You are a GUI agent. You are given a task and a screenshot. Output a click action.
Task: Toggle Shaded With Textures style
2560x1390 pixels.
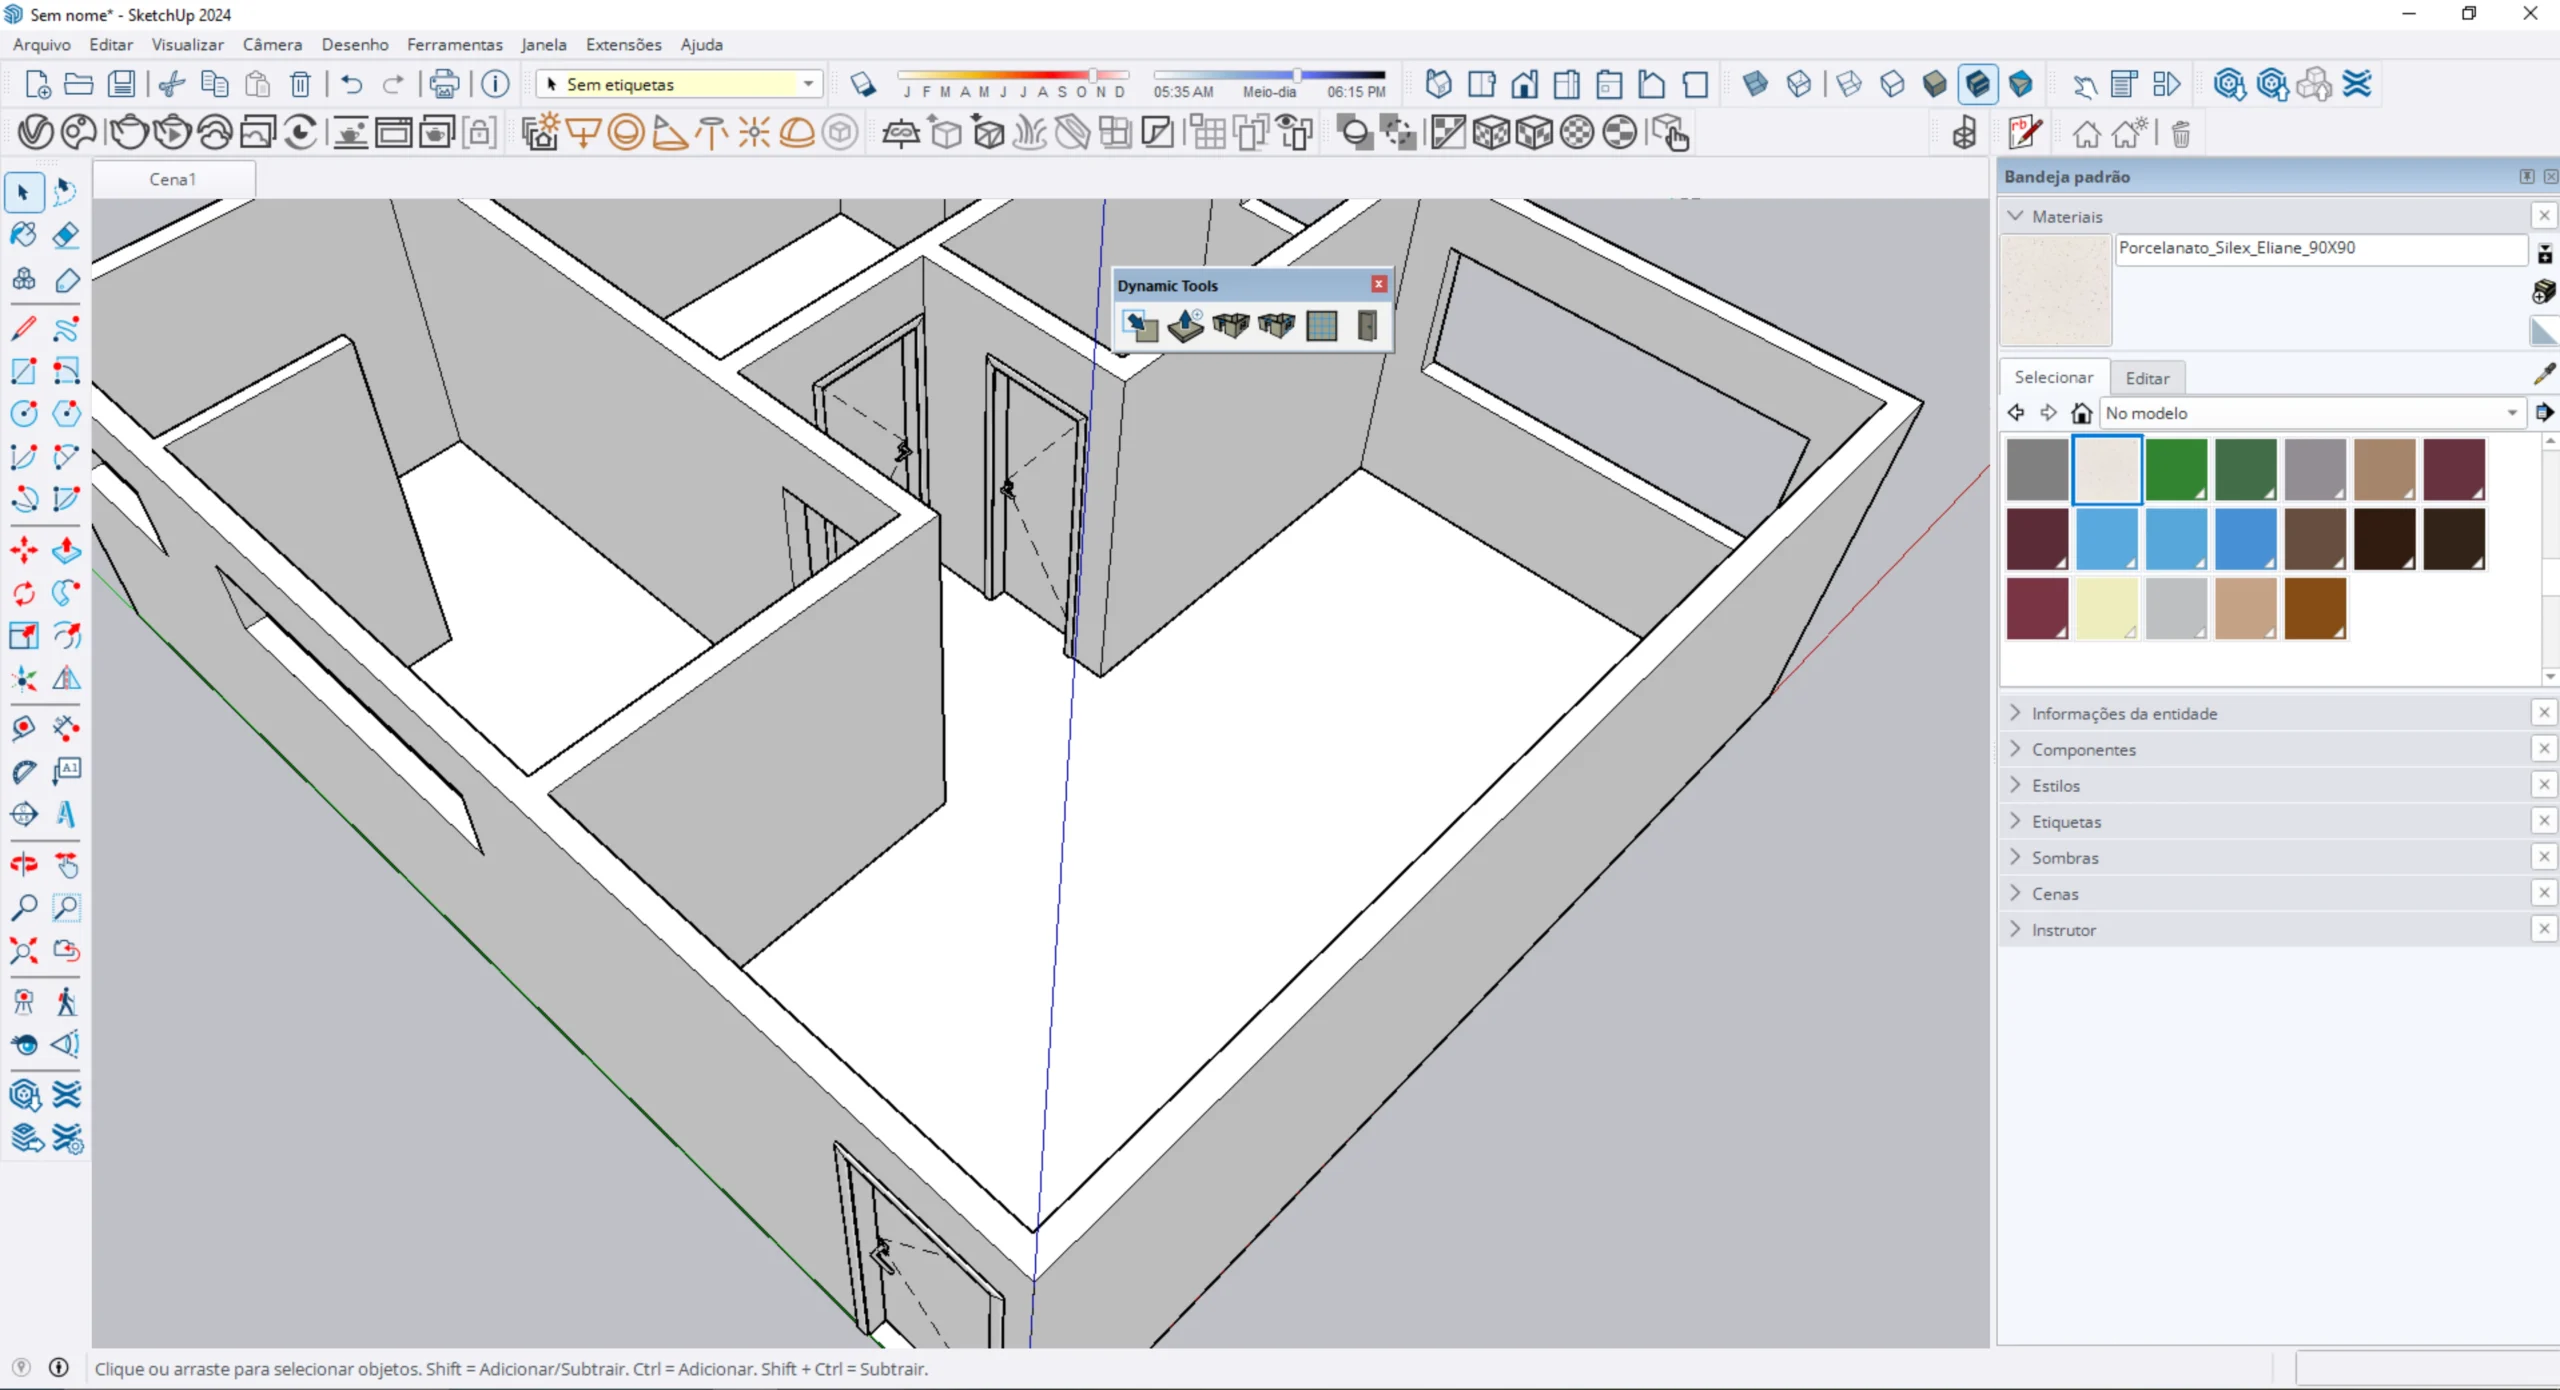1978,84
